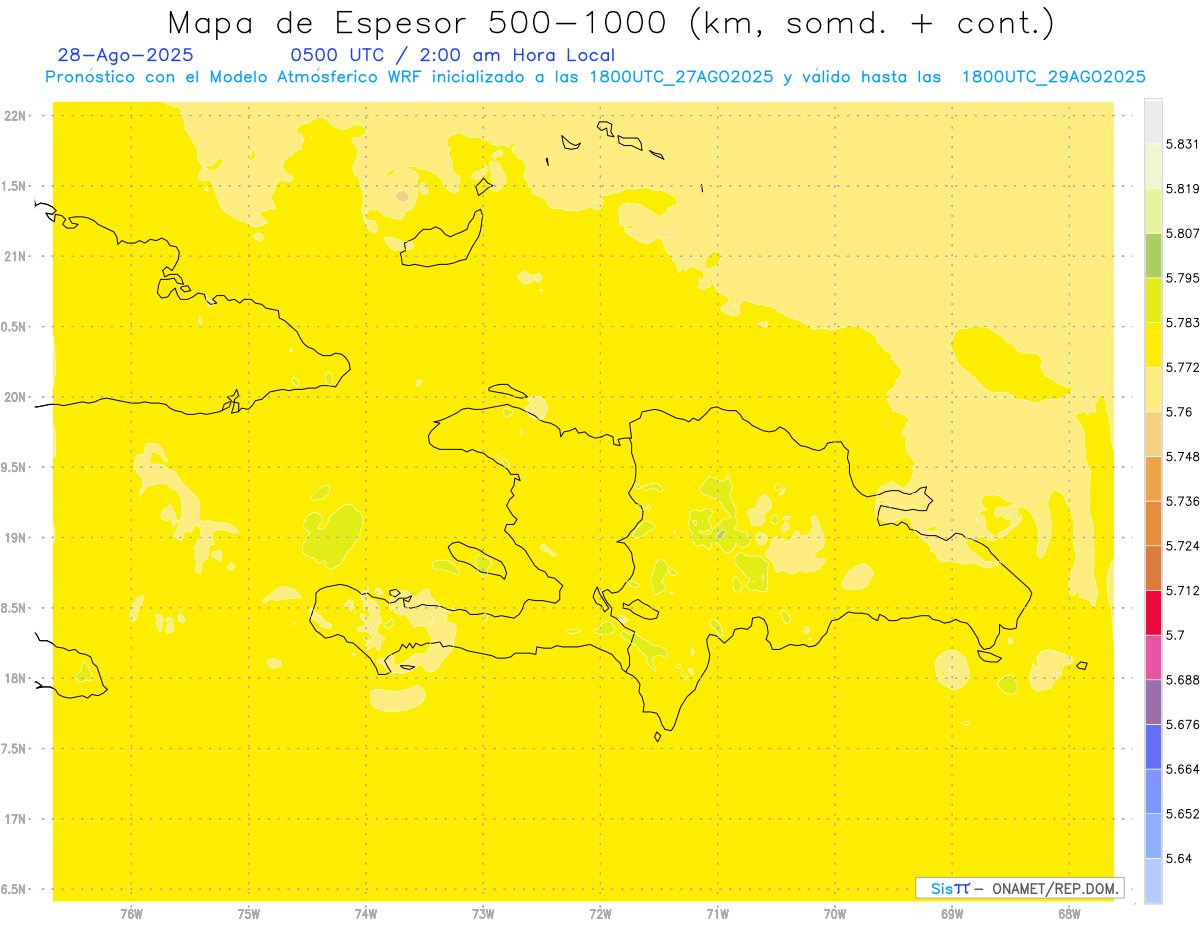The image size is (1200, 927).
Task: Click the pink colorbar band between 5.688 and 5.7
Action: pyautogui.click(x=1153, y=658)
